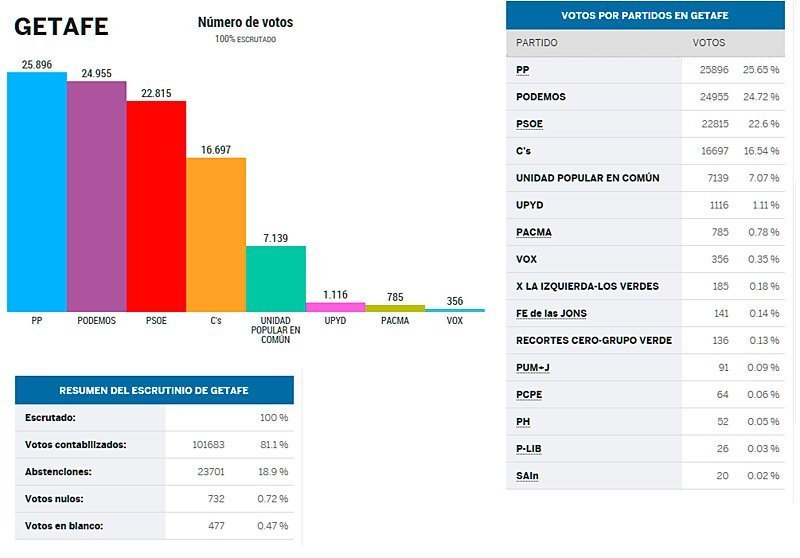Click the 0.72 % null votes value

[272, 498]
